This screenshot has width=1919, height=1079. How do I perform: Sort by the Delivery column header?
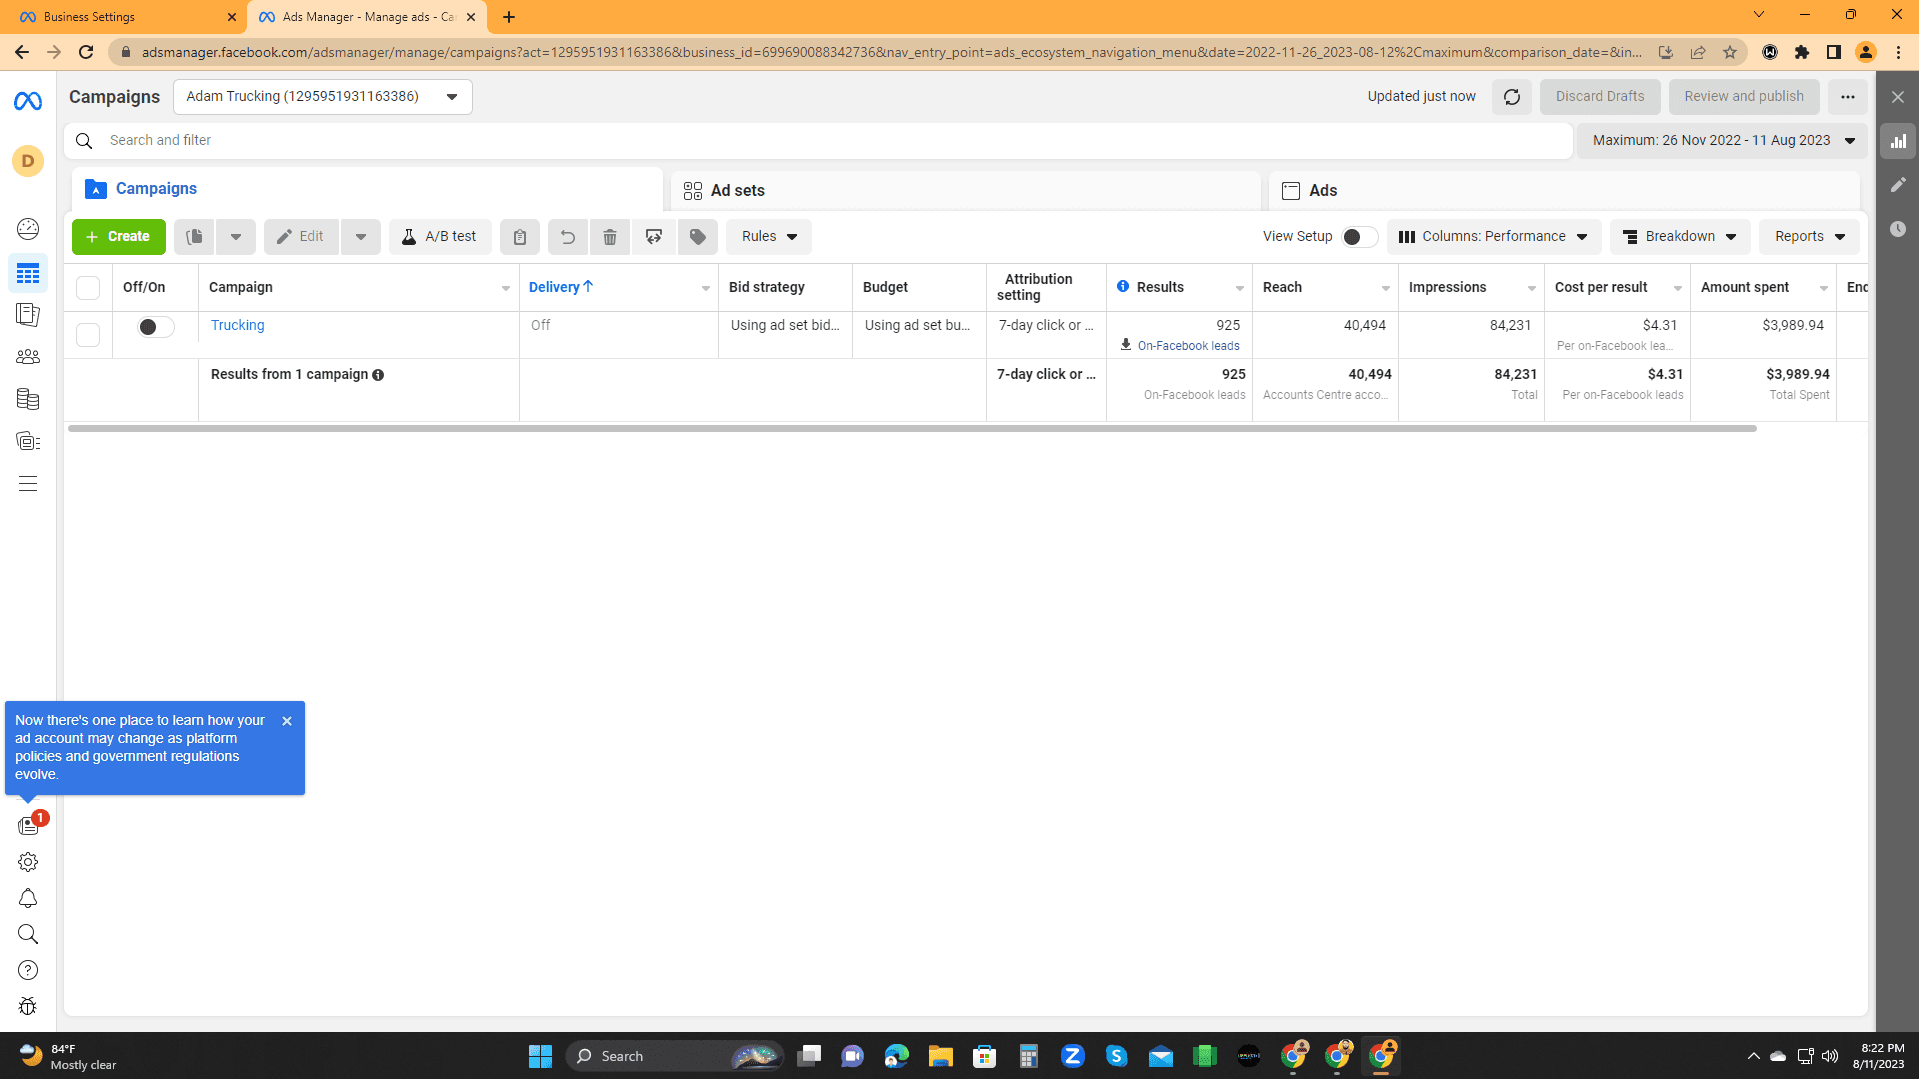(561, 287)
